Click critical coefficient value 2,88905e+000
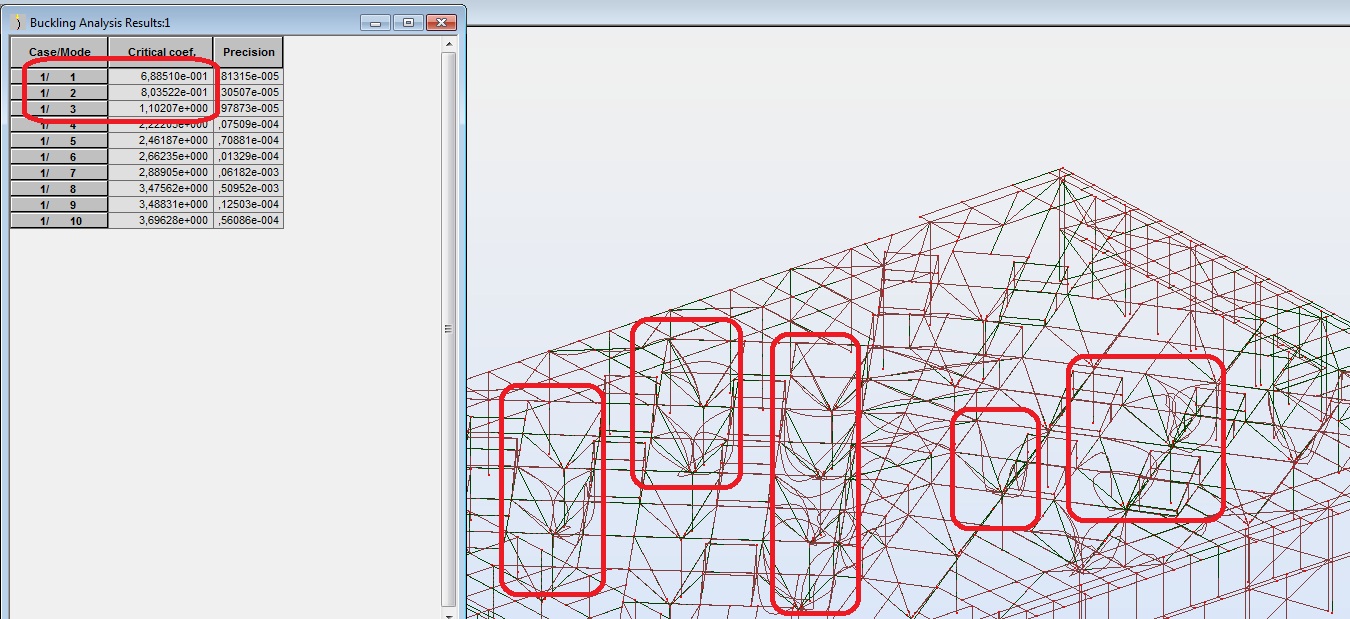Viewport: 1350px width, 619px height. click(161, 172)
